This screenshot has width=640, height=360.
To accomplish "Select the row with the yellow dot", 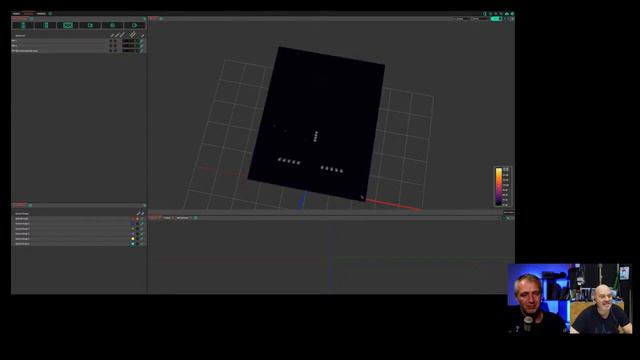I will point(79,239).
